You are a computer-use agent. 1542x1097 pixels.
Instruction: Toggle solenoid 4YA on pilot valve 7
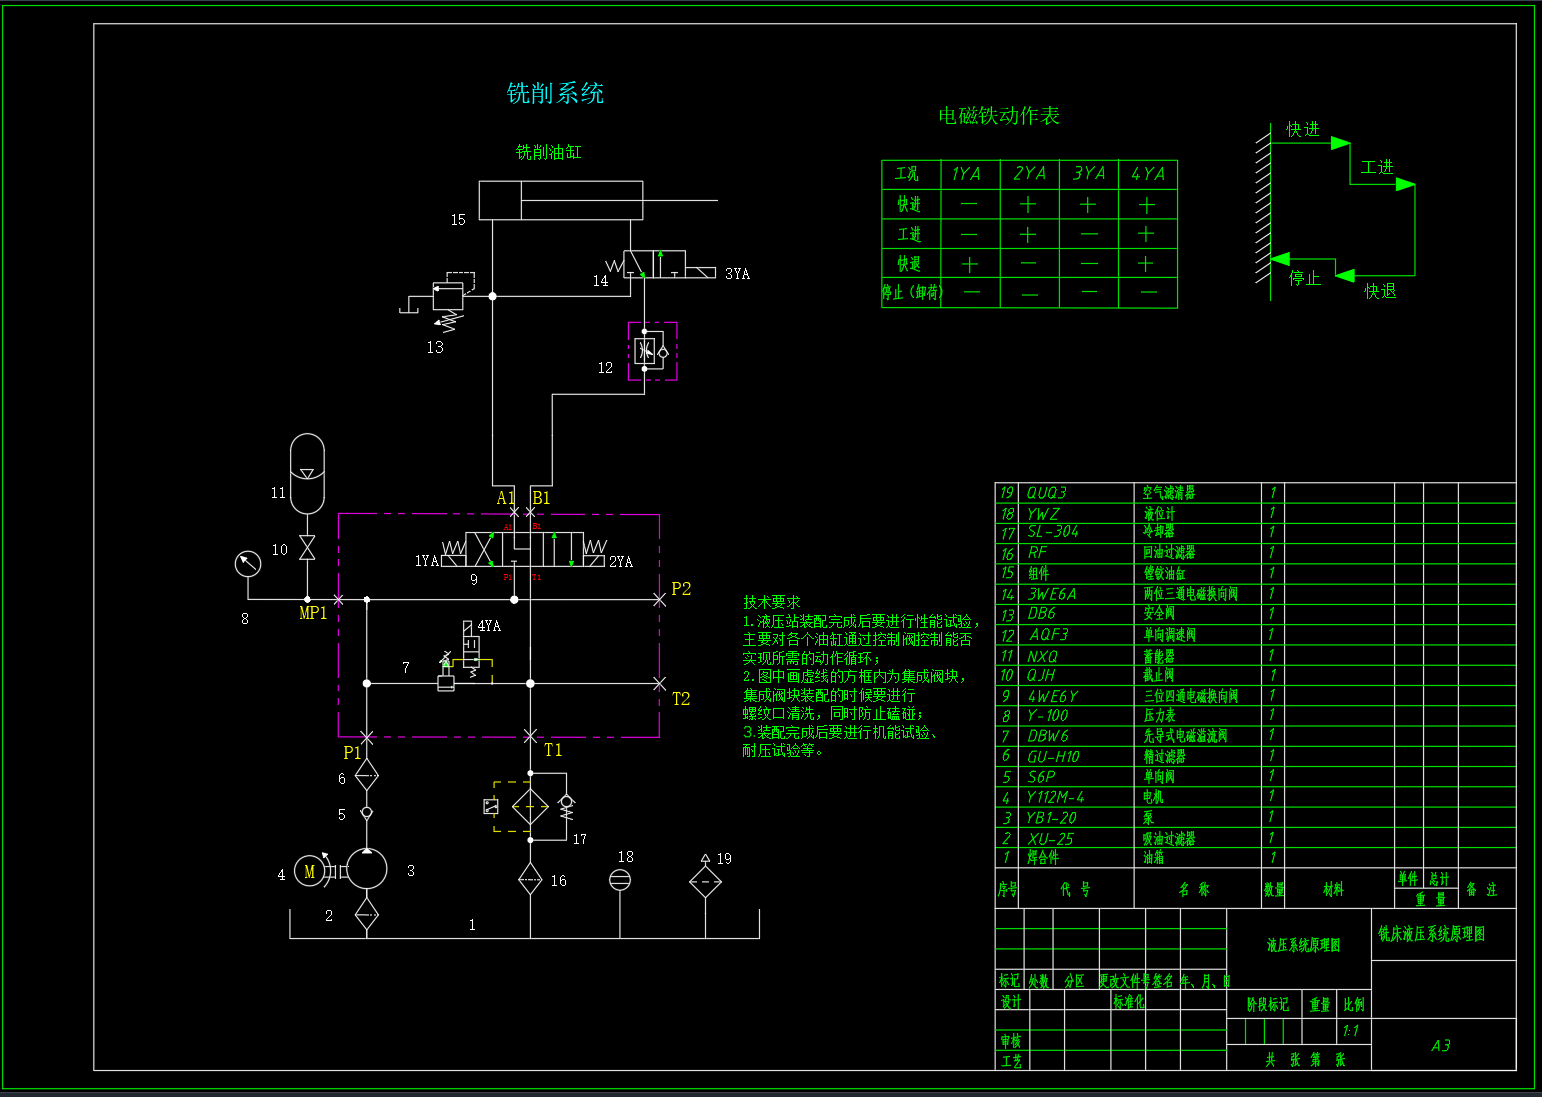pos(468,627)
